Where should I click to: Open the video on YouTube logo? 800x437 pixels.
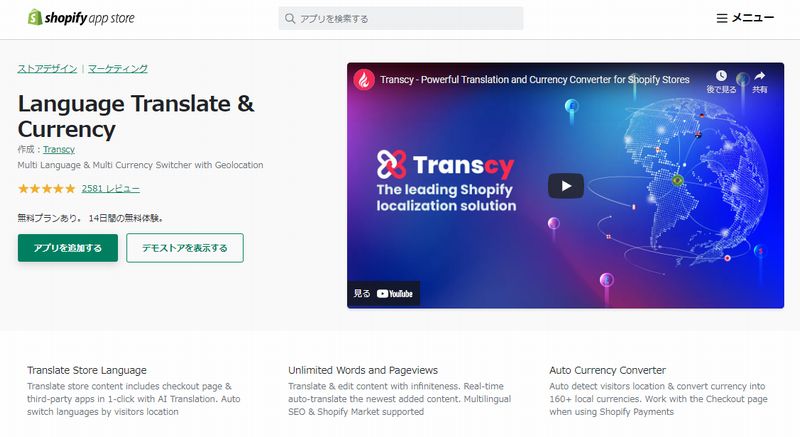tap(395, 294)
